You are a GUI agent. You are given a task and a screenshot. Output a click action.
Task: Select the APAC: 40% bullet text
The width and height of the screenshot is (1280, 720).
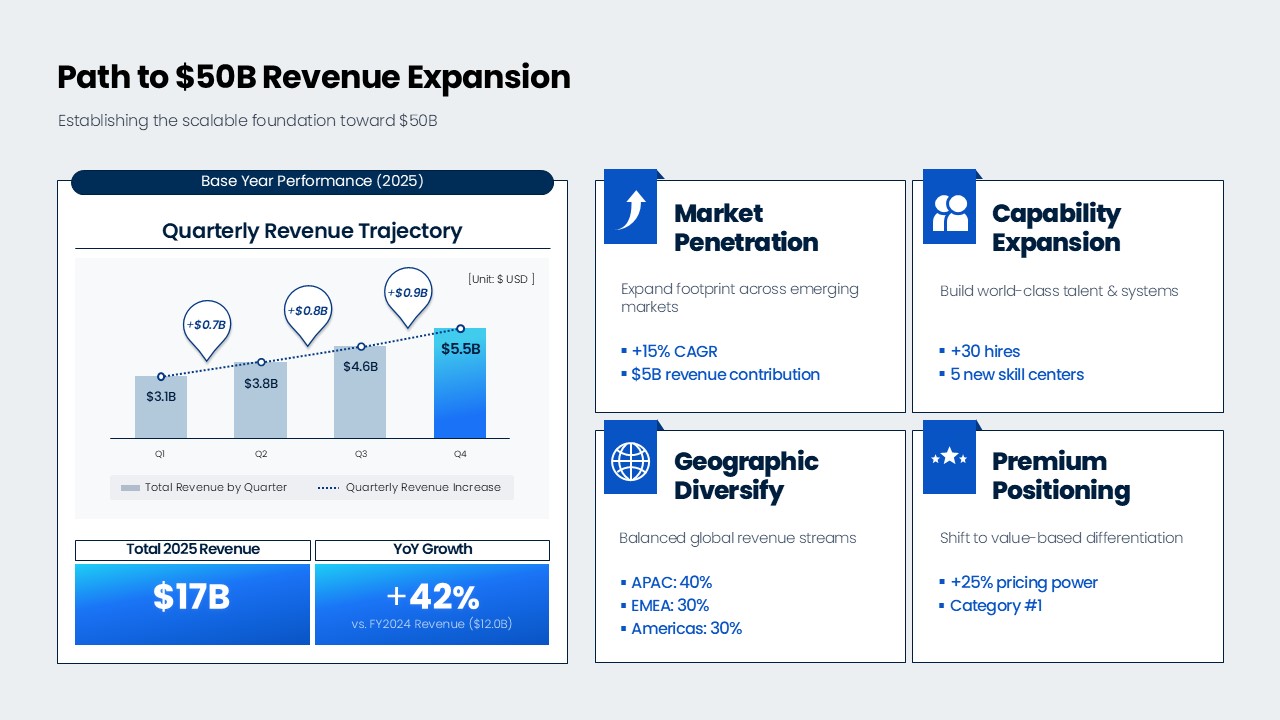(671, 582)
